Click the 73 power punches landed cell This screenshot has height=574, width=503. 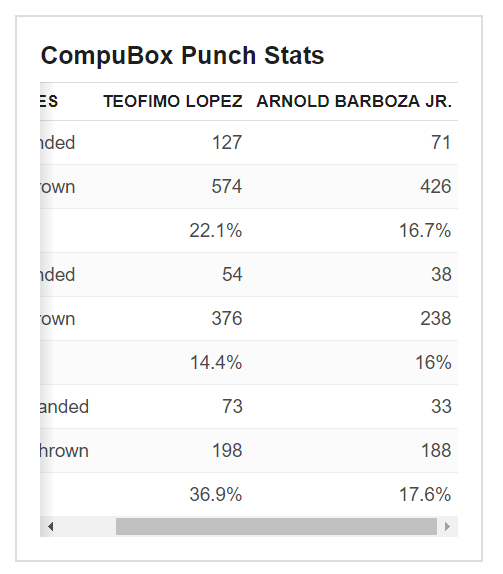coord(232,406)
